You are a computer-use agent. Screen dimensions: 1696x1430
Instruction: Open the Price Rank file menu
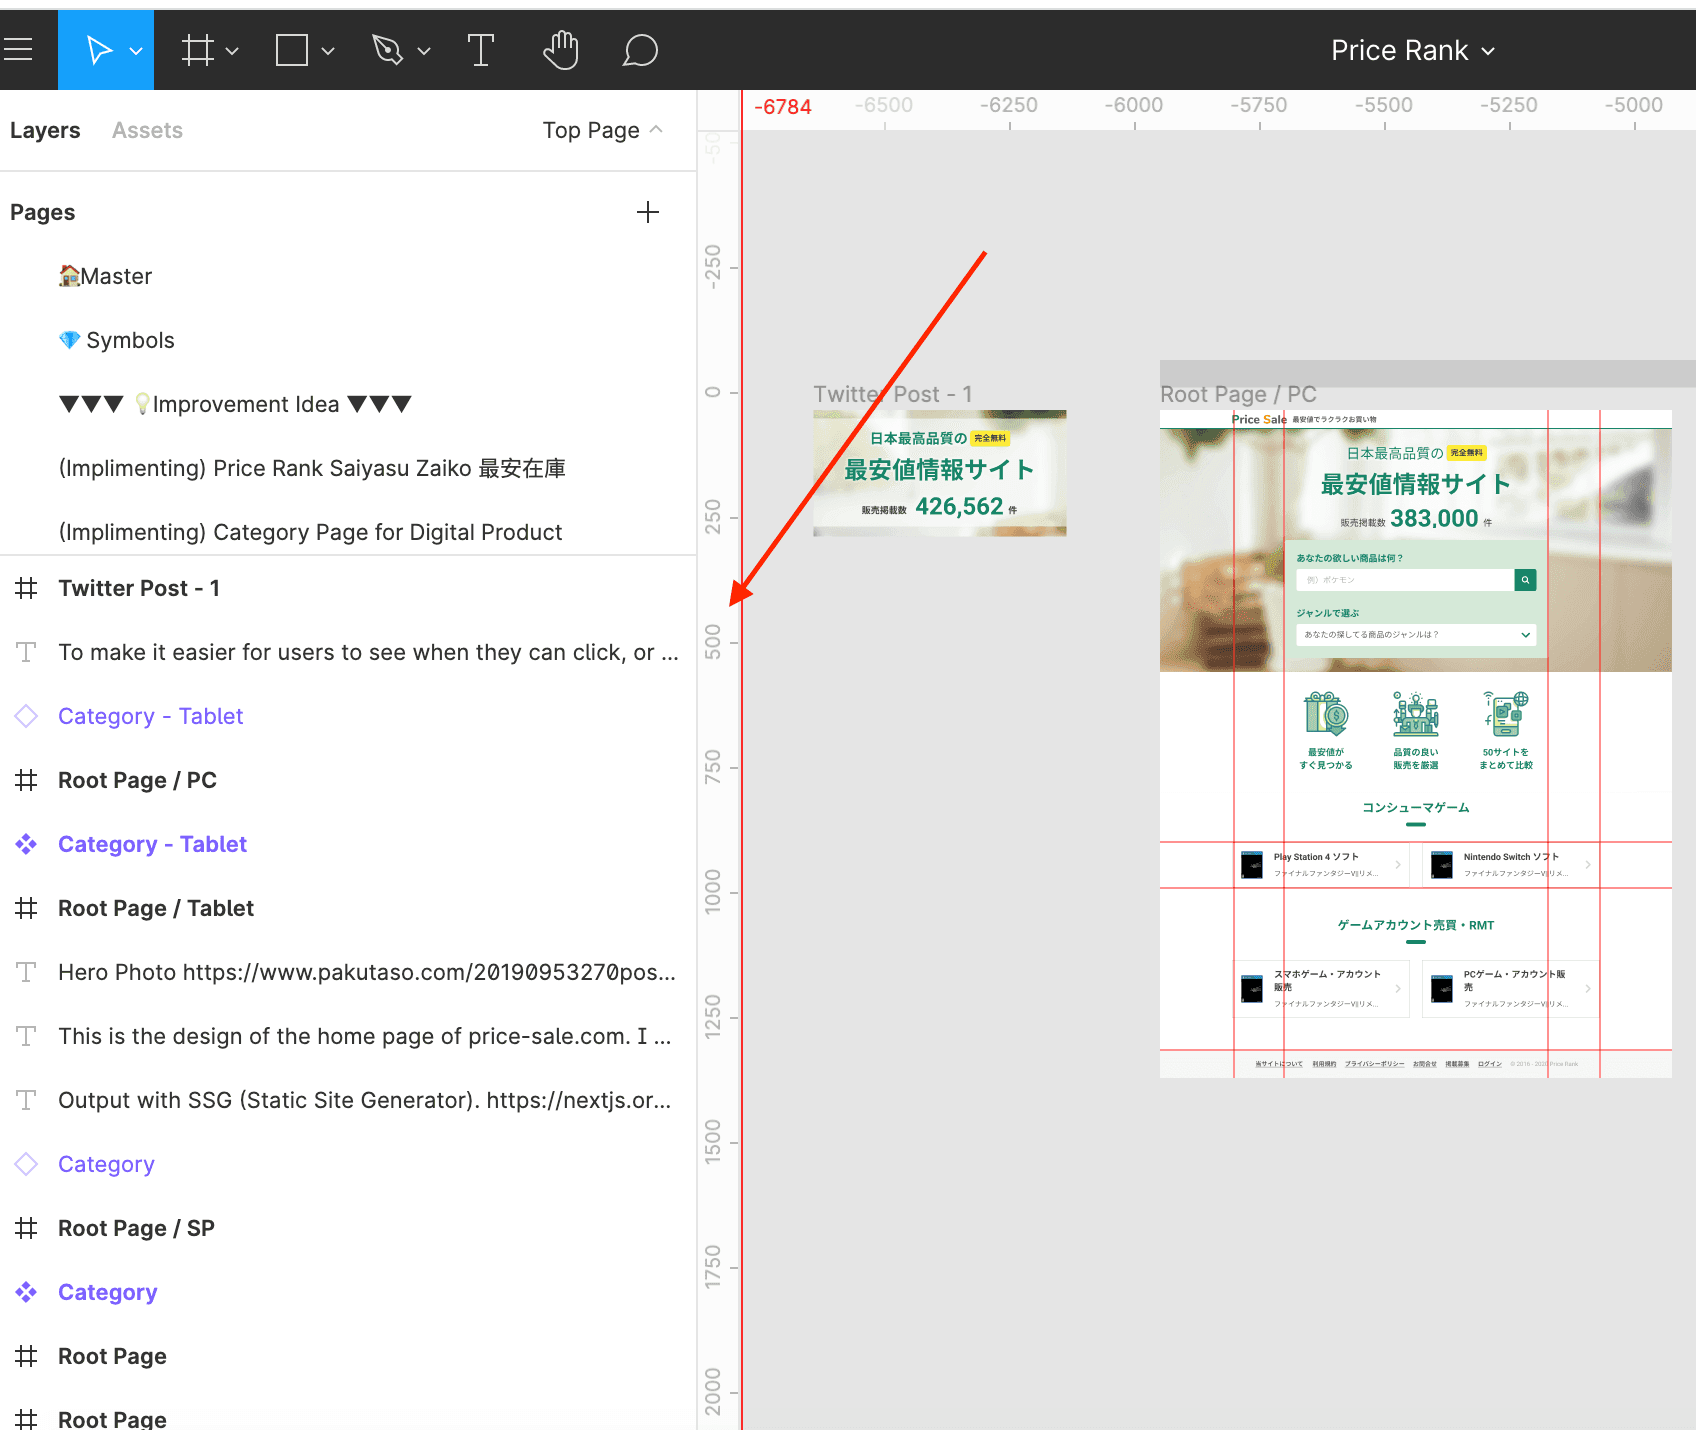pos(1412,50)
